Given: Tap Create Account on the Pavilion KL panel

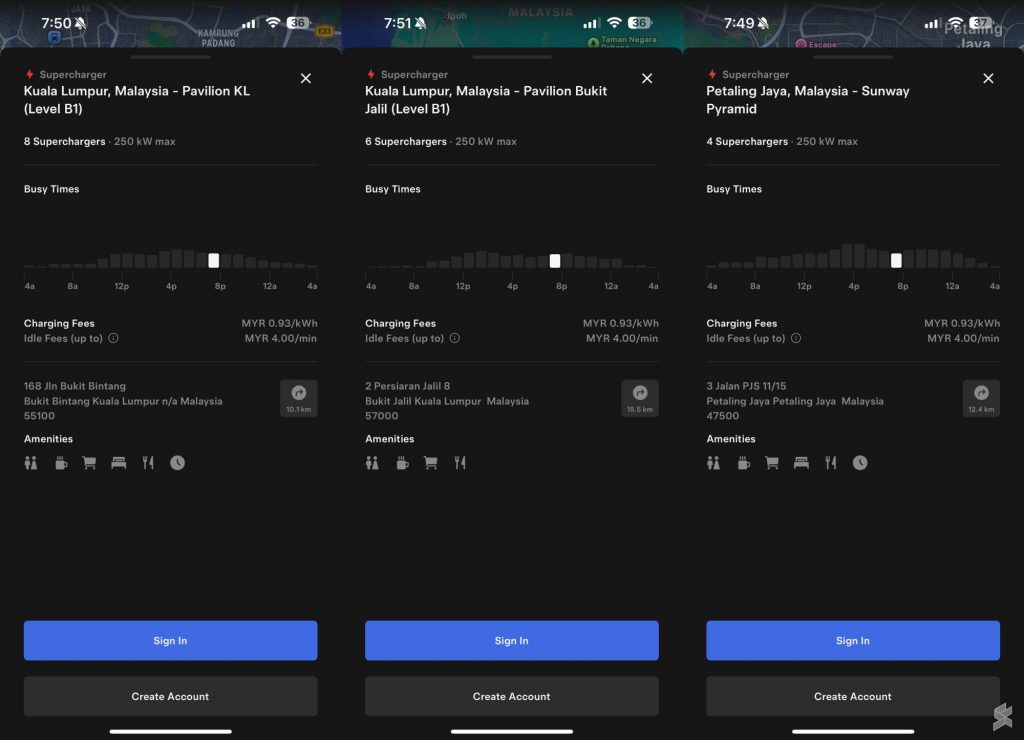Looking at the screenshot, I should 170,696.
